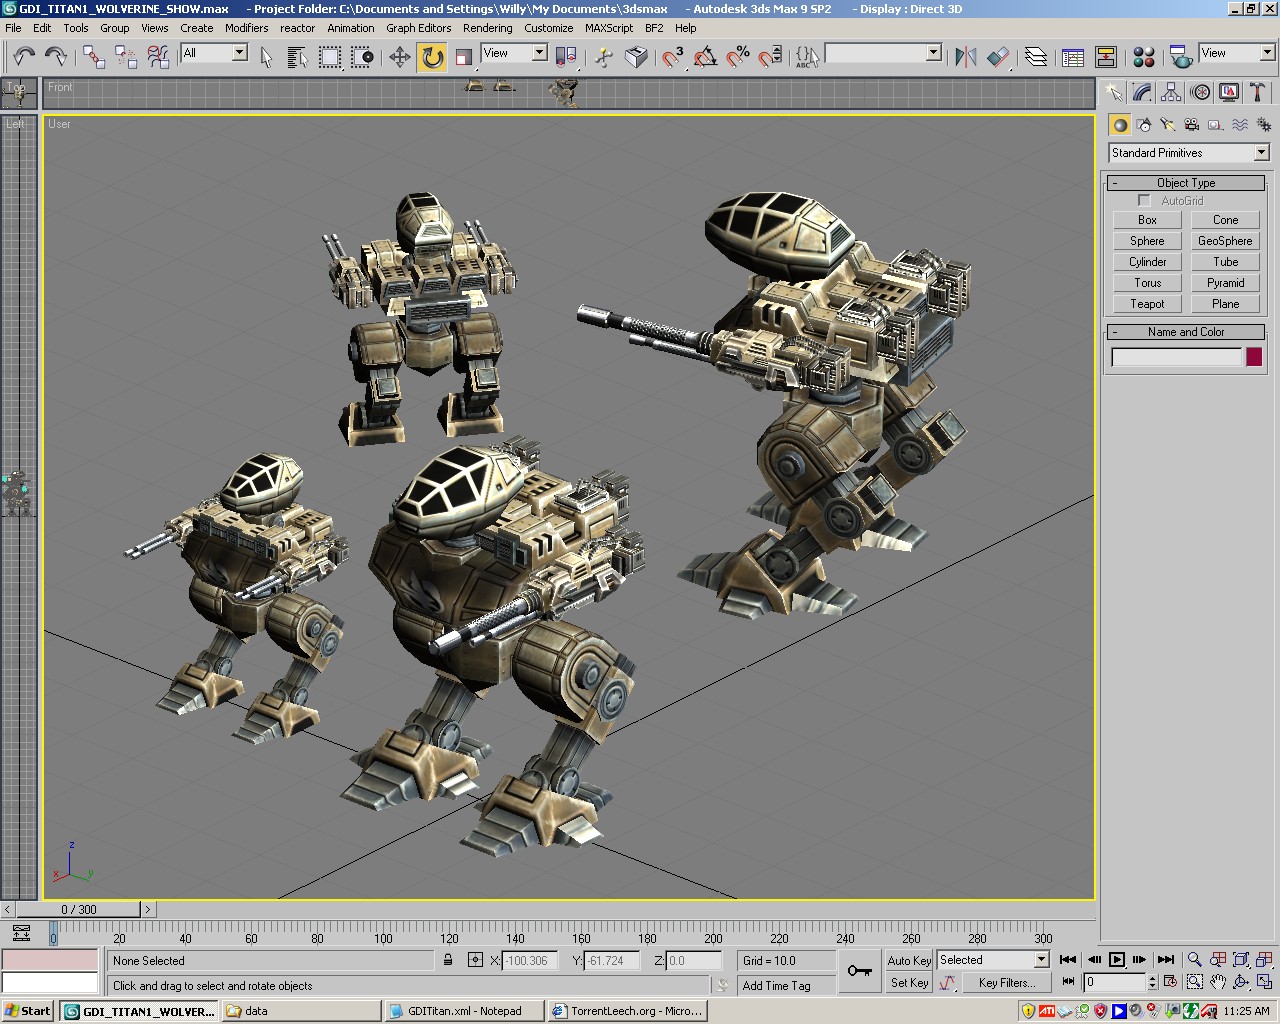Click the Torus primitive button
The width and height of the screenshot is (1280, 1024).
[1147, 283]
